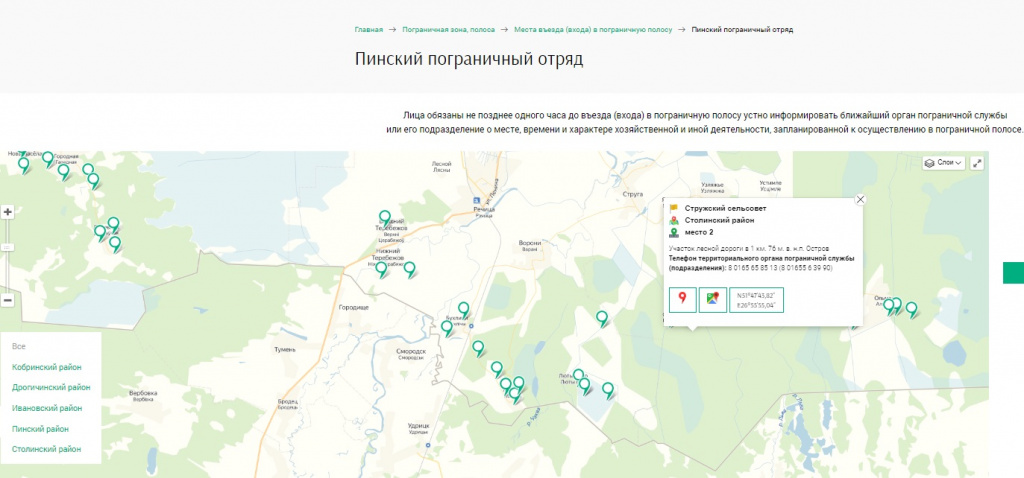Click the Участок лесной дороги description text

[x=749, y=249]
